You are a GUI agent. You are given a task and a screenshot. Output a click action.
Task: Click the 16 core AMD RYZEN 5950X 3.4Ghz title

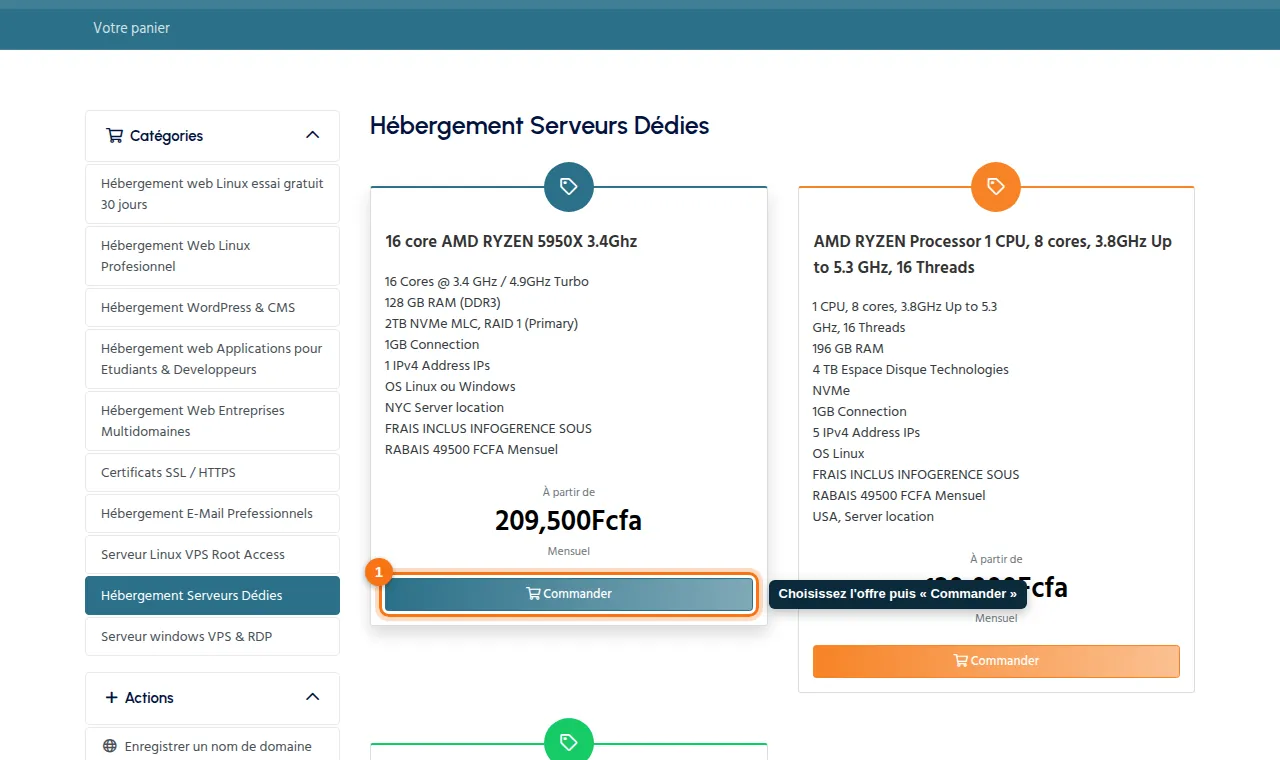click(x=511, y=241)
